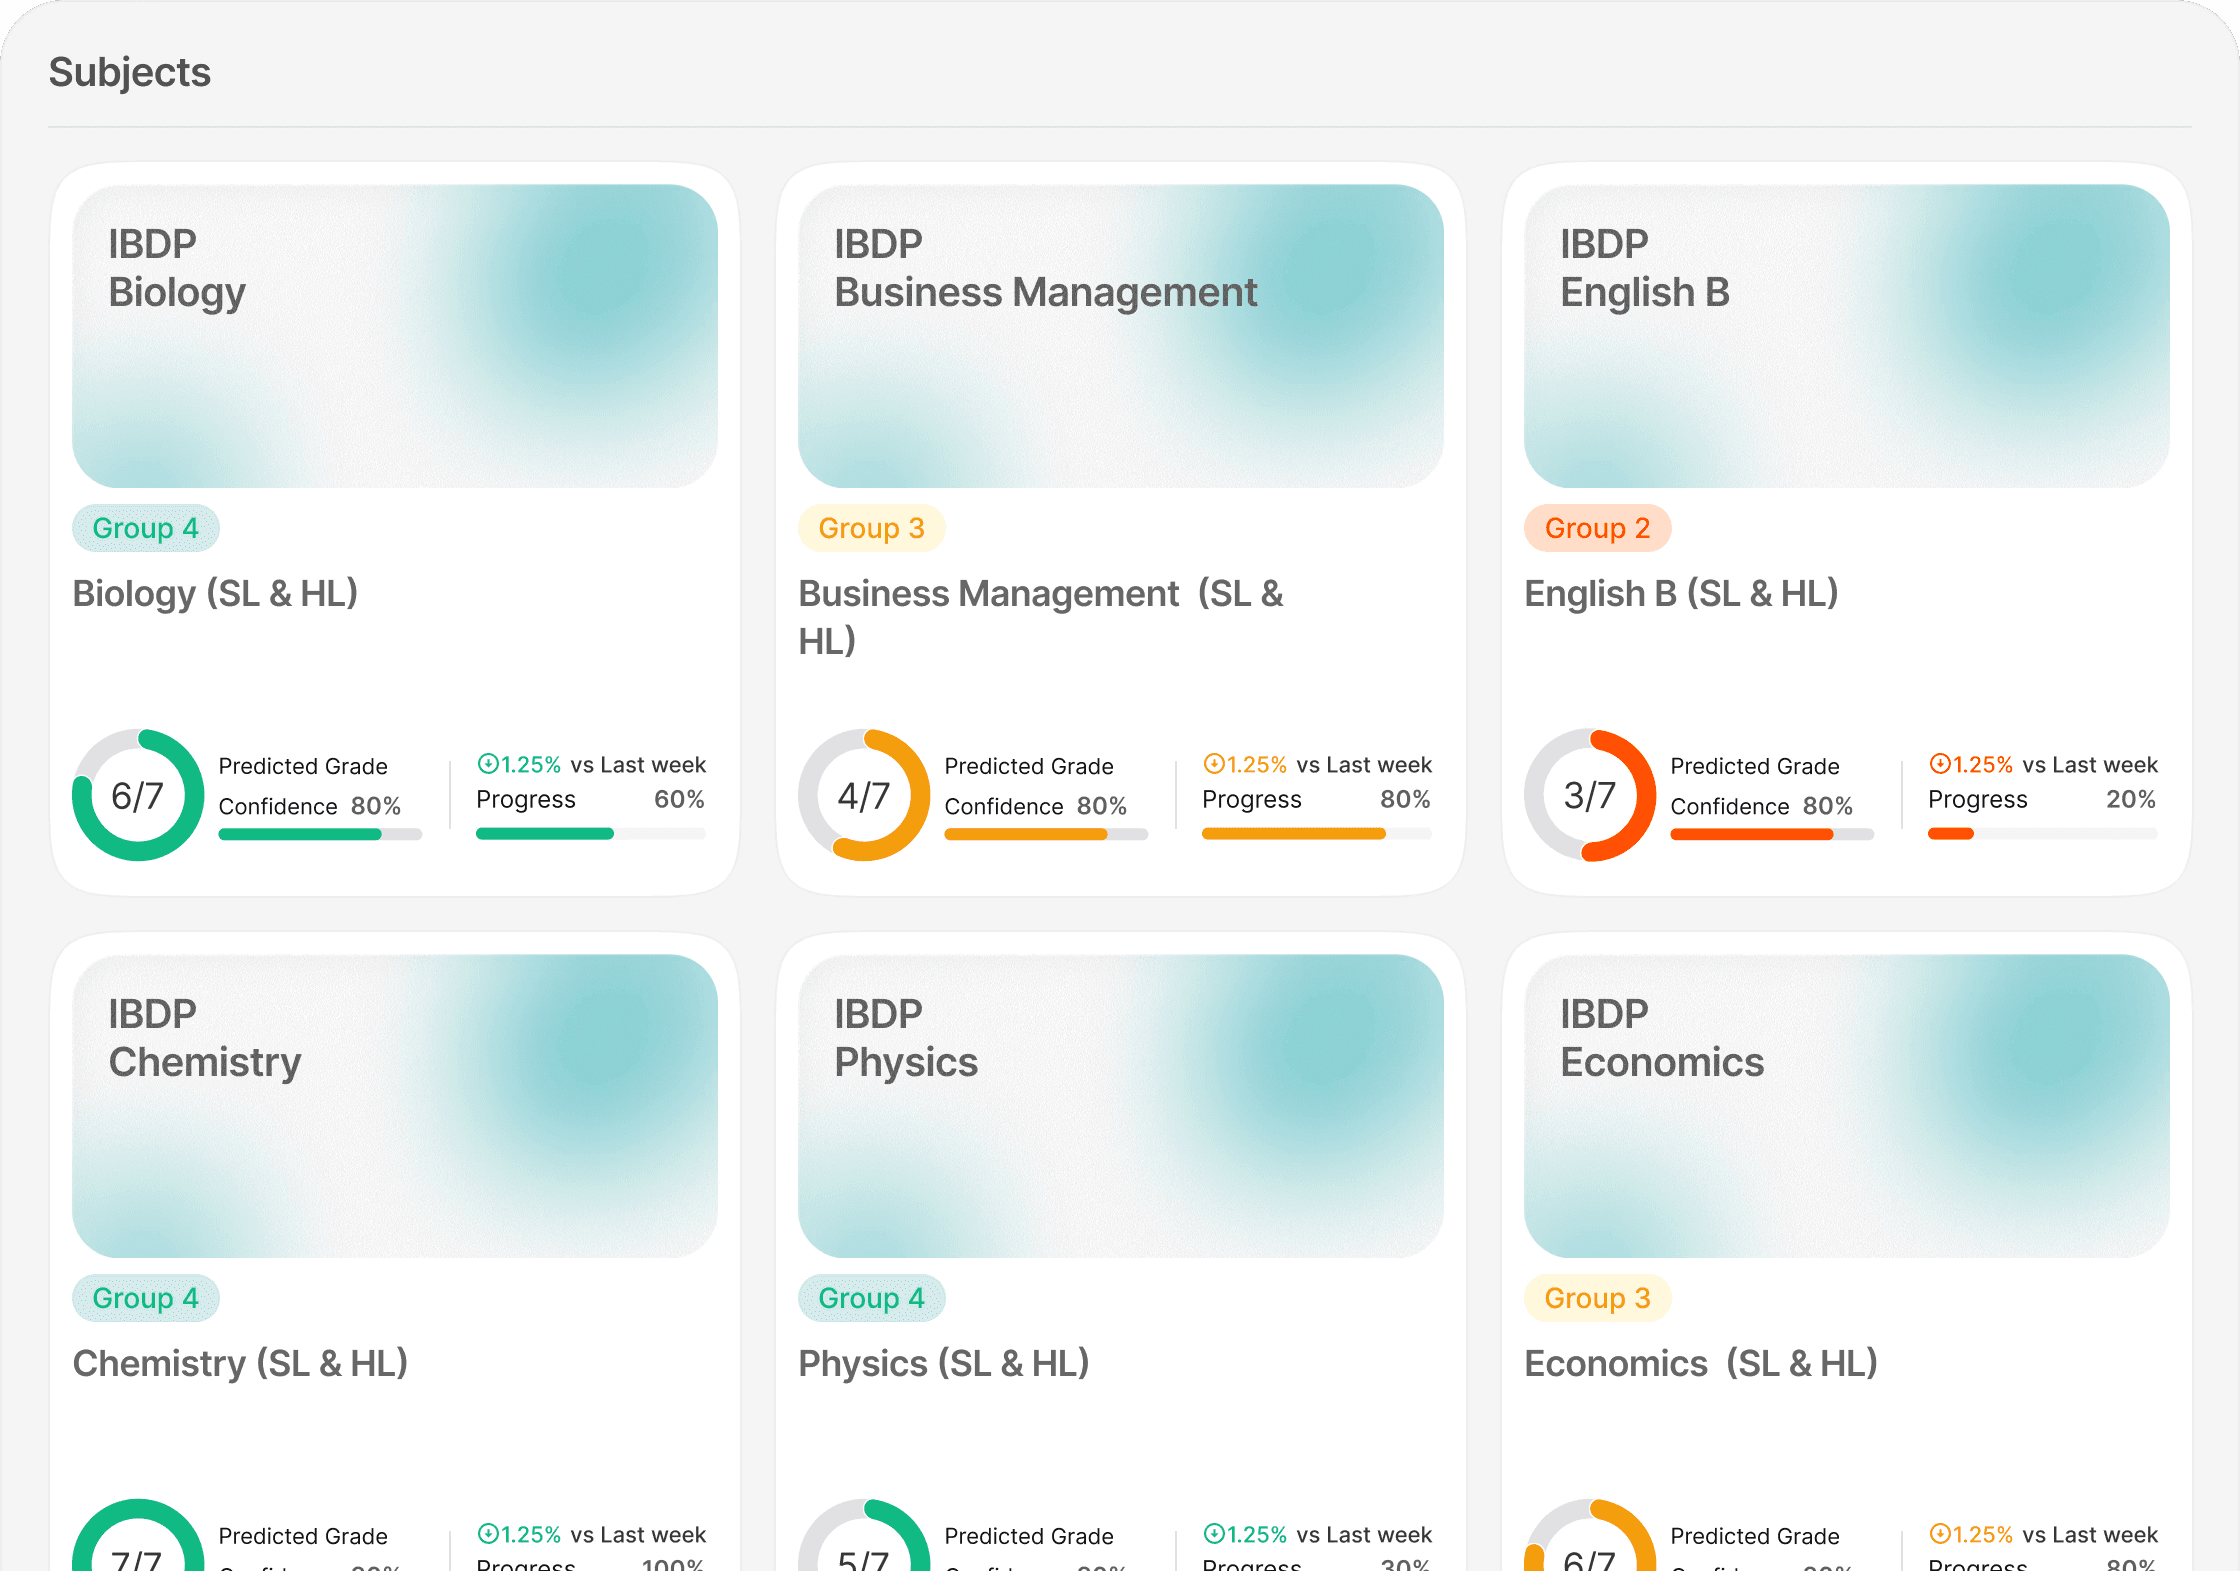
Task: Select the English B (SL & HL) title
Action: [x=1681, y=594]
